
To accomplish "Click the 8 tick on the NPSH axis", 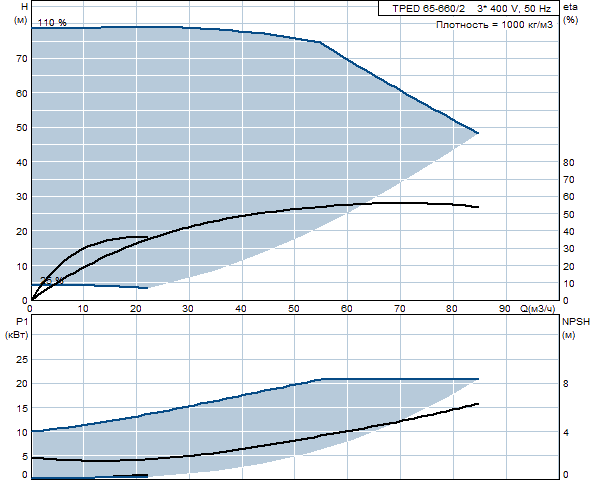I will coord(566,384).
